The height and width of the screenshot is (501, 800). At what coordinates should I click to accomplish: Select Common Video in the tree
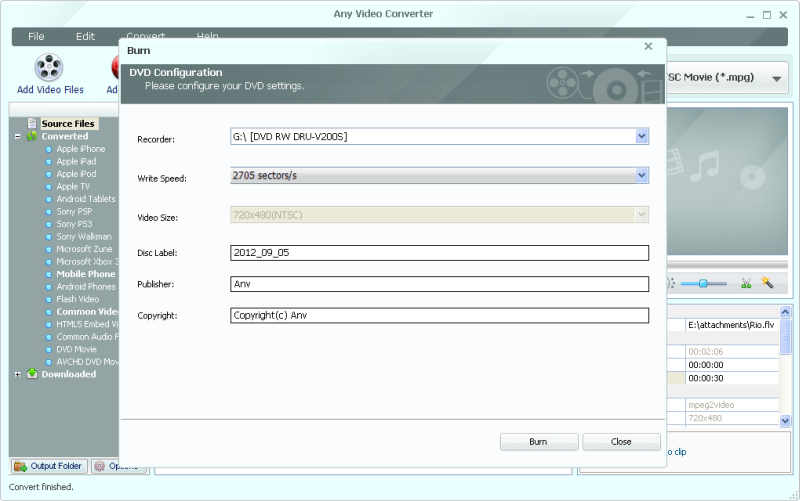(87, 312)
